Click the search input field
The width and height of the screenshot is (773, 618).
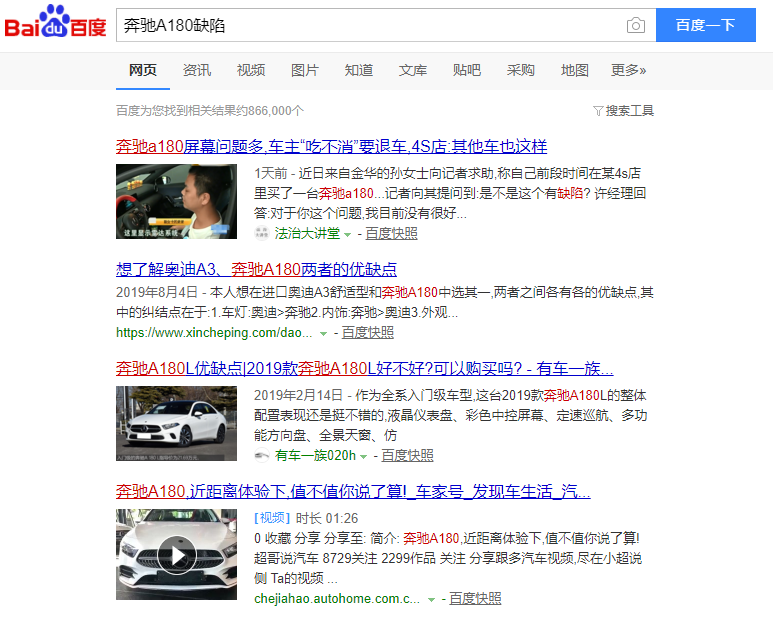coord(370,26)
